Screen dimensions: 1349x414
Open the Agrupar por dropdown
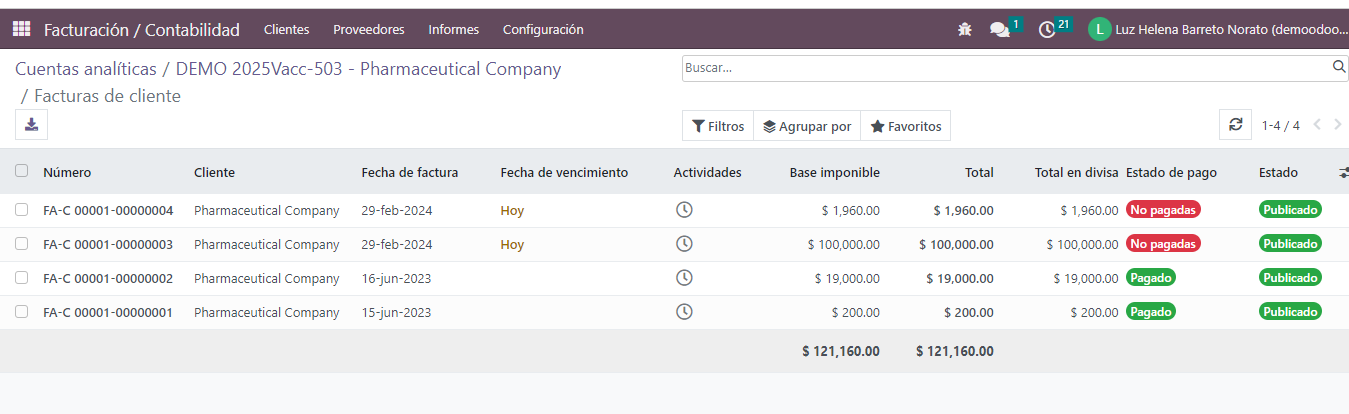click(806, 126)
